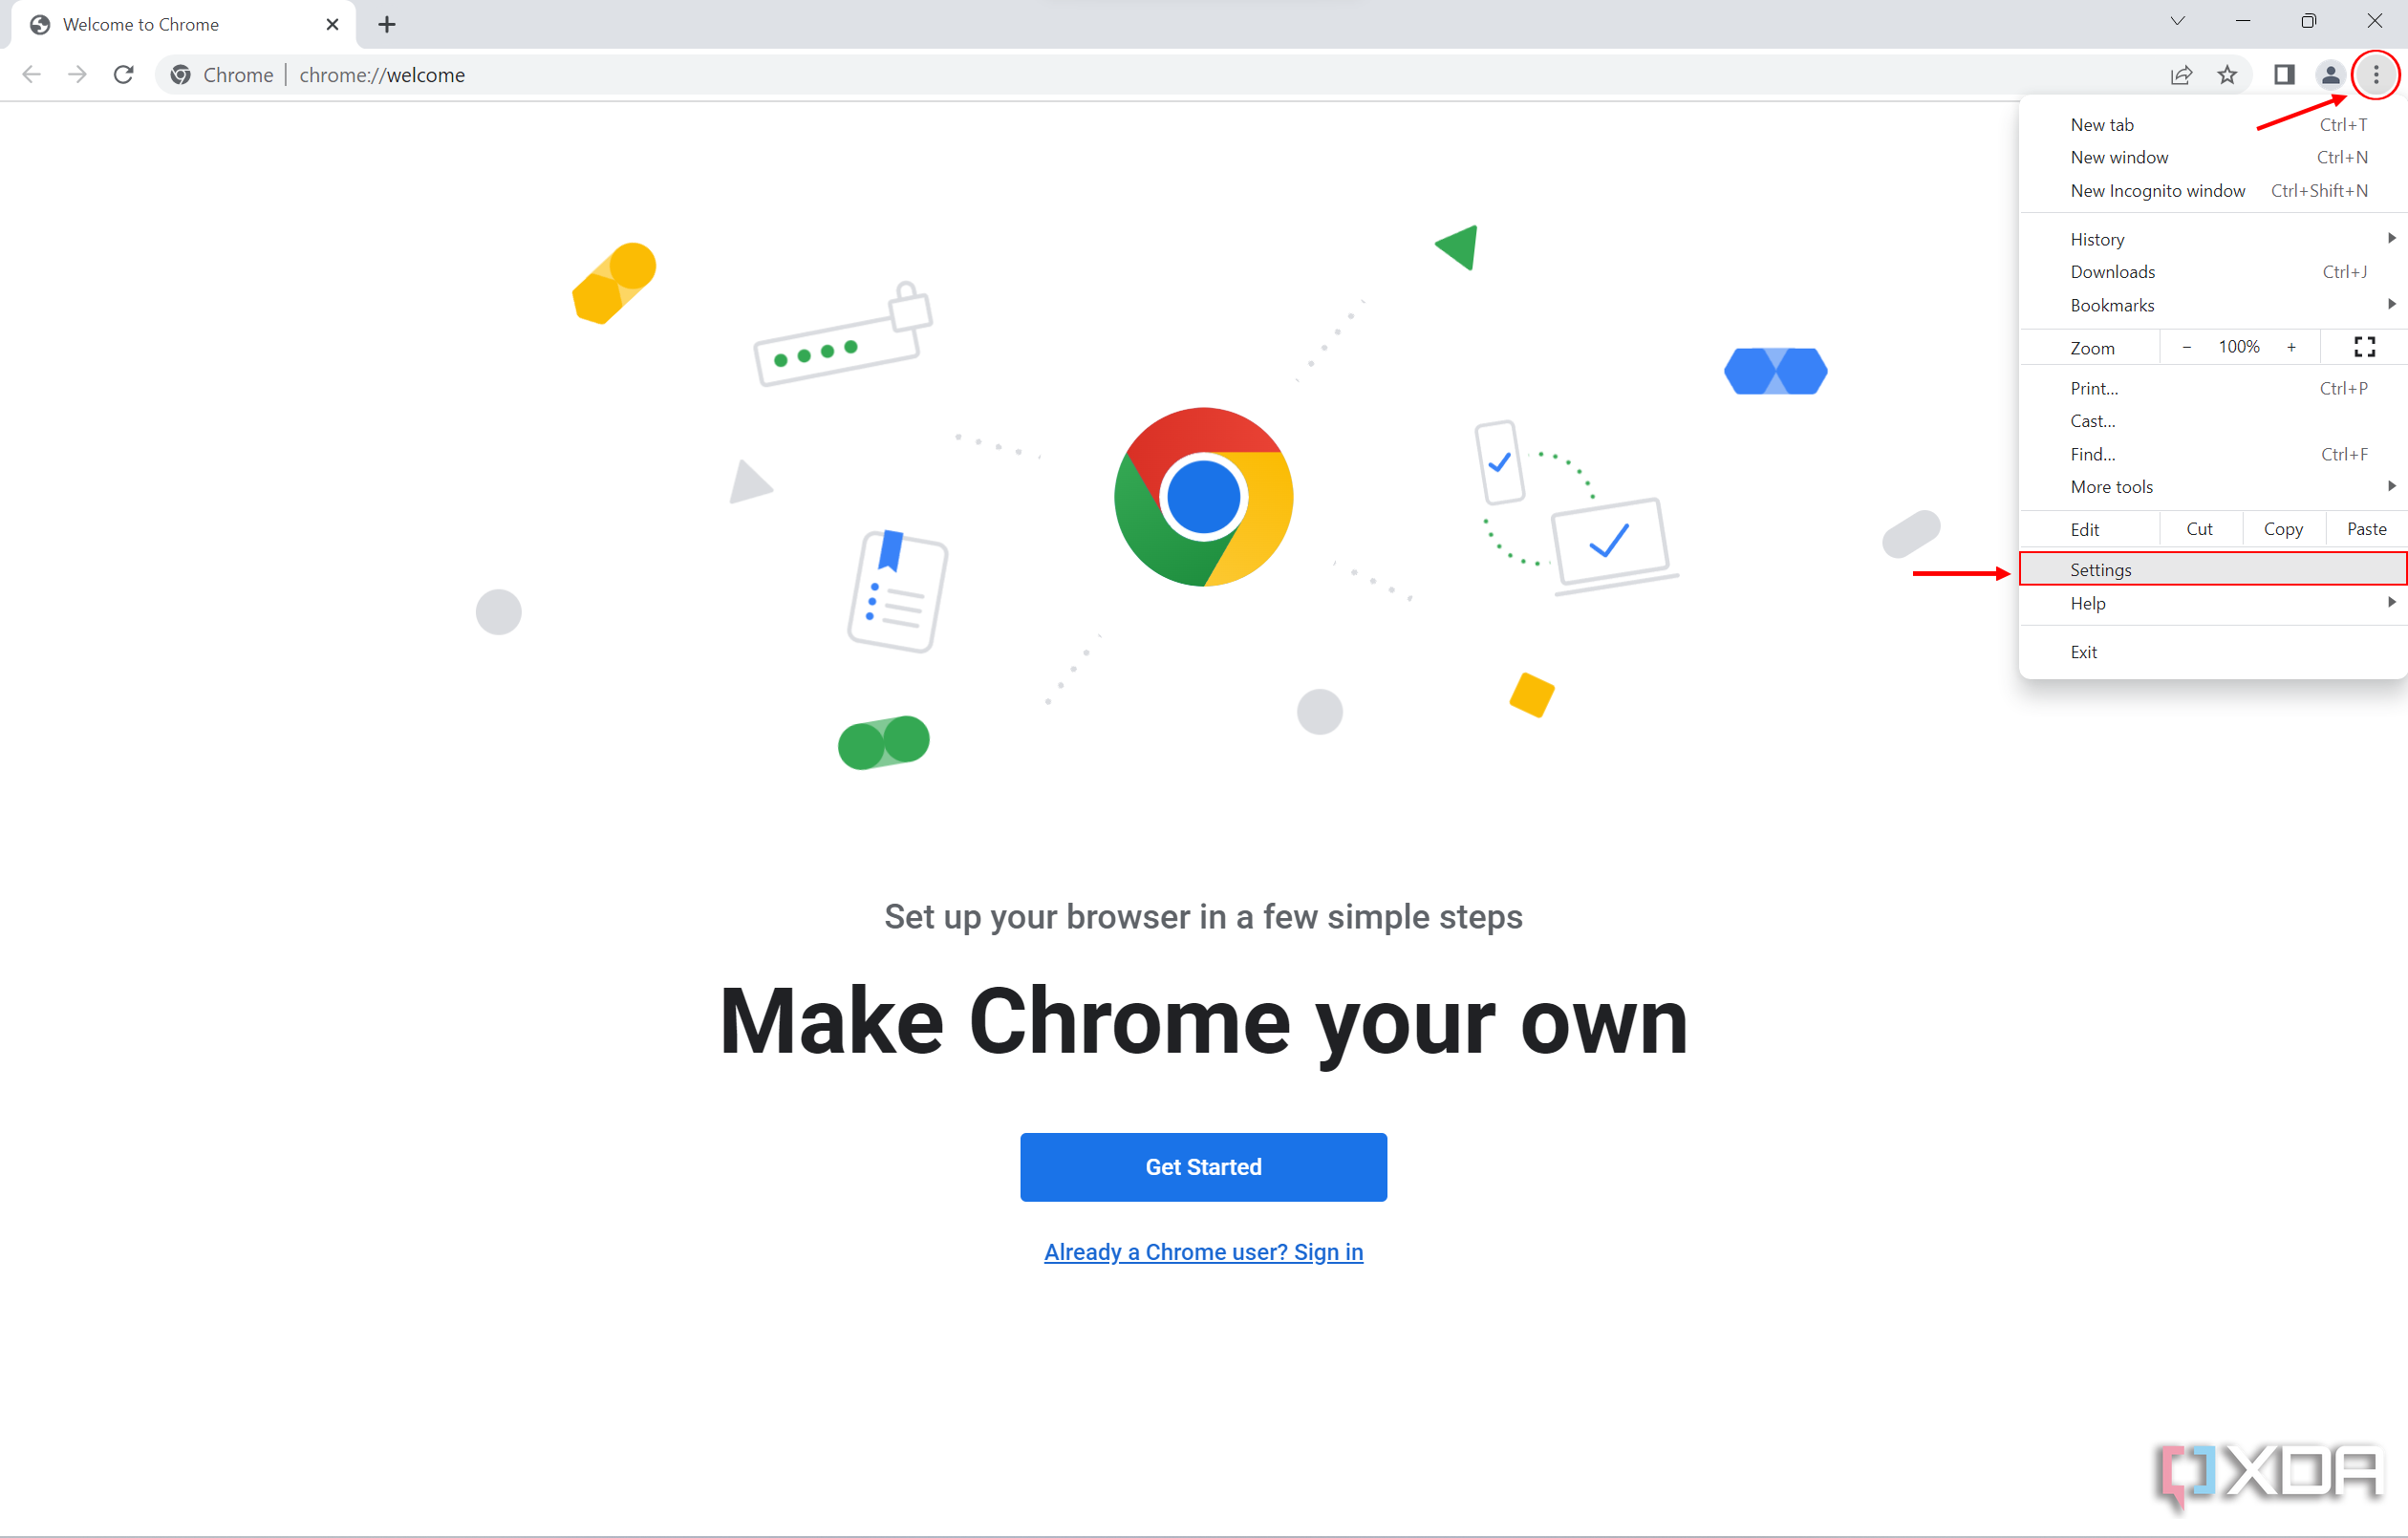Click the Get Started button
The height and width of the screenshot is (1538, 2408).
1204,1166
